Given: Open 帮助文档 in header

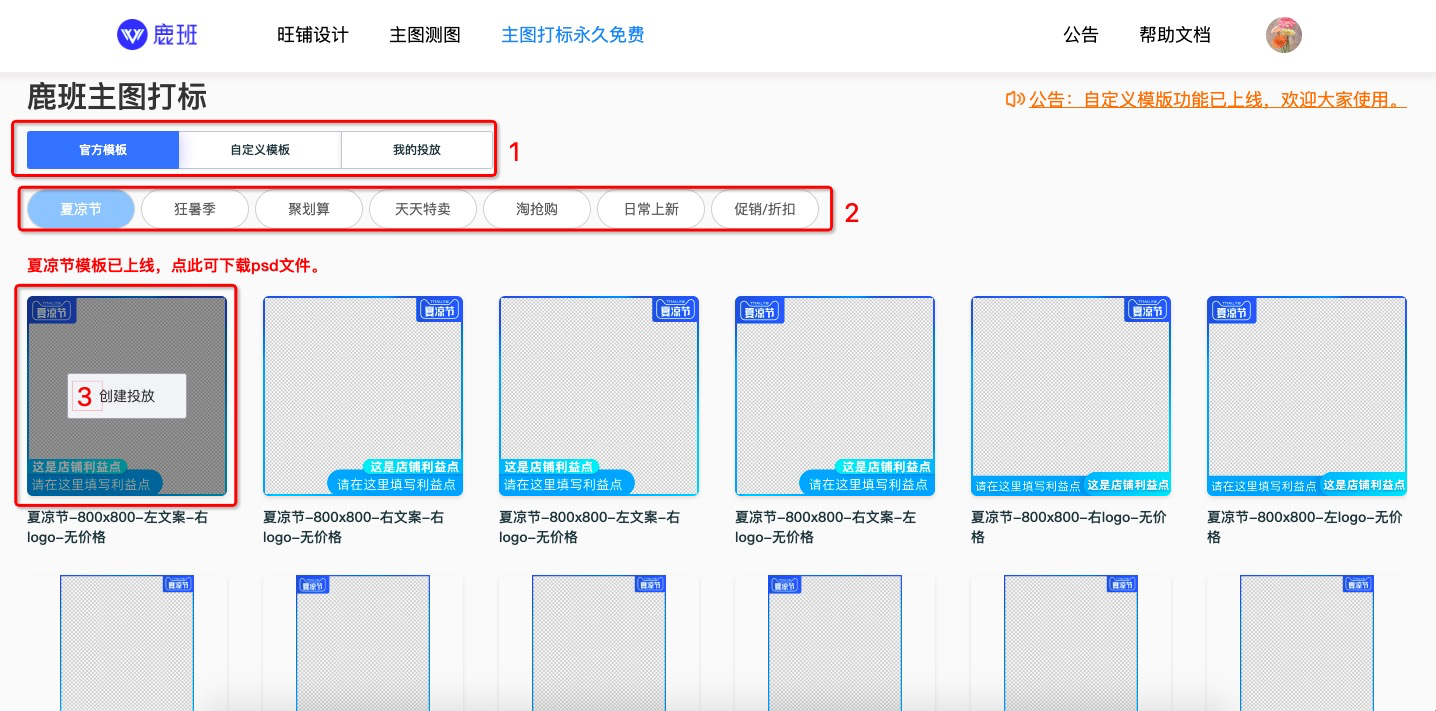Looking at the screenshot, I should (1175, 35).
